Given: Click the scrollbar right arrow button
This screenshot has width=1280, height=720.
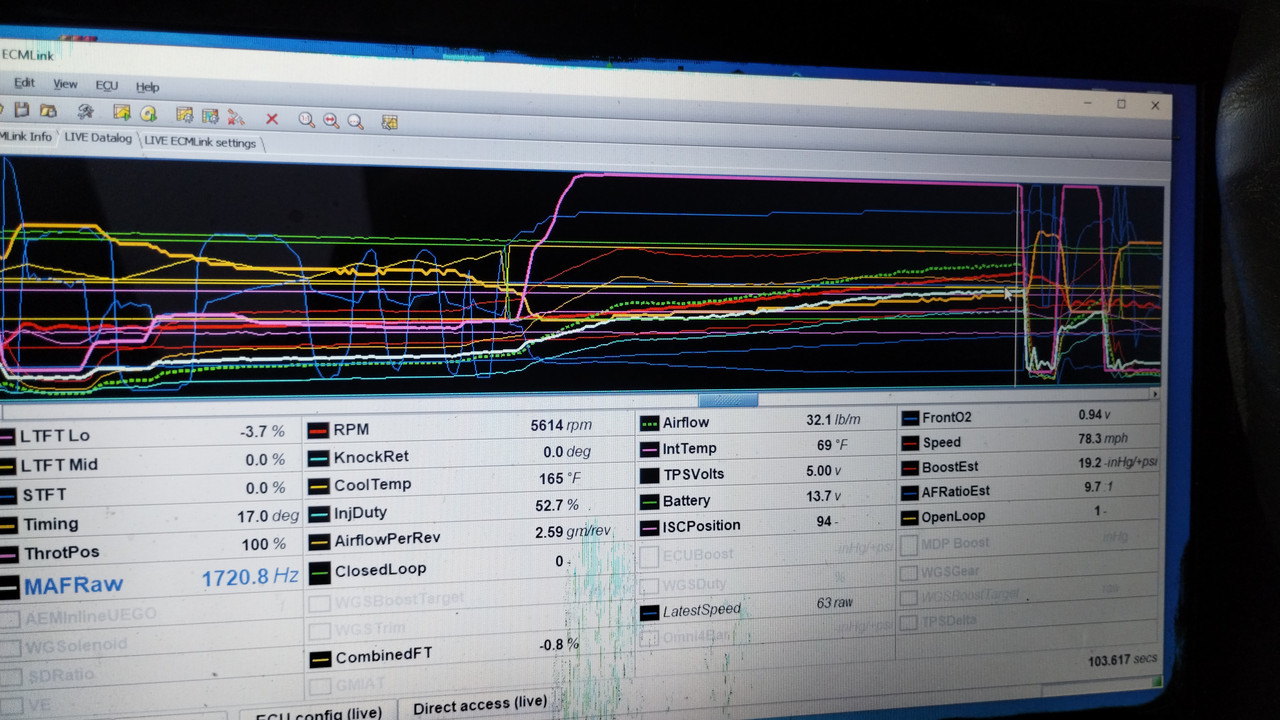Looking at the screenshot, I should (1157, 394).
